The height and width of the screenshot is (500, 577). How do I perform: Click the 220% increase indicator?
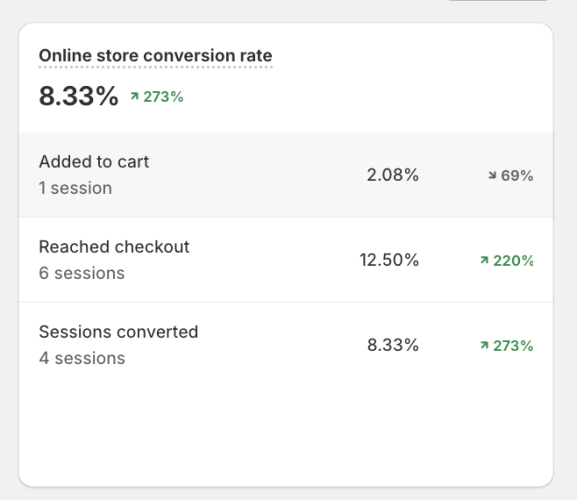pos(507,260)
